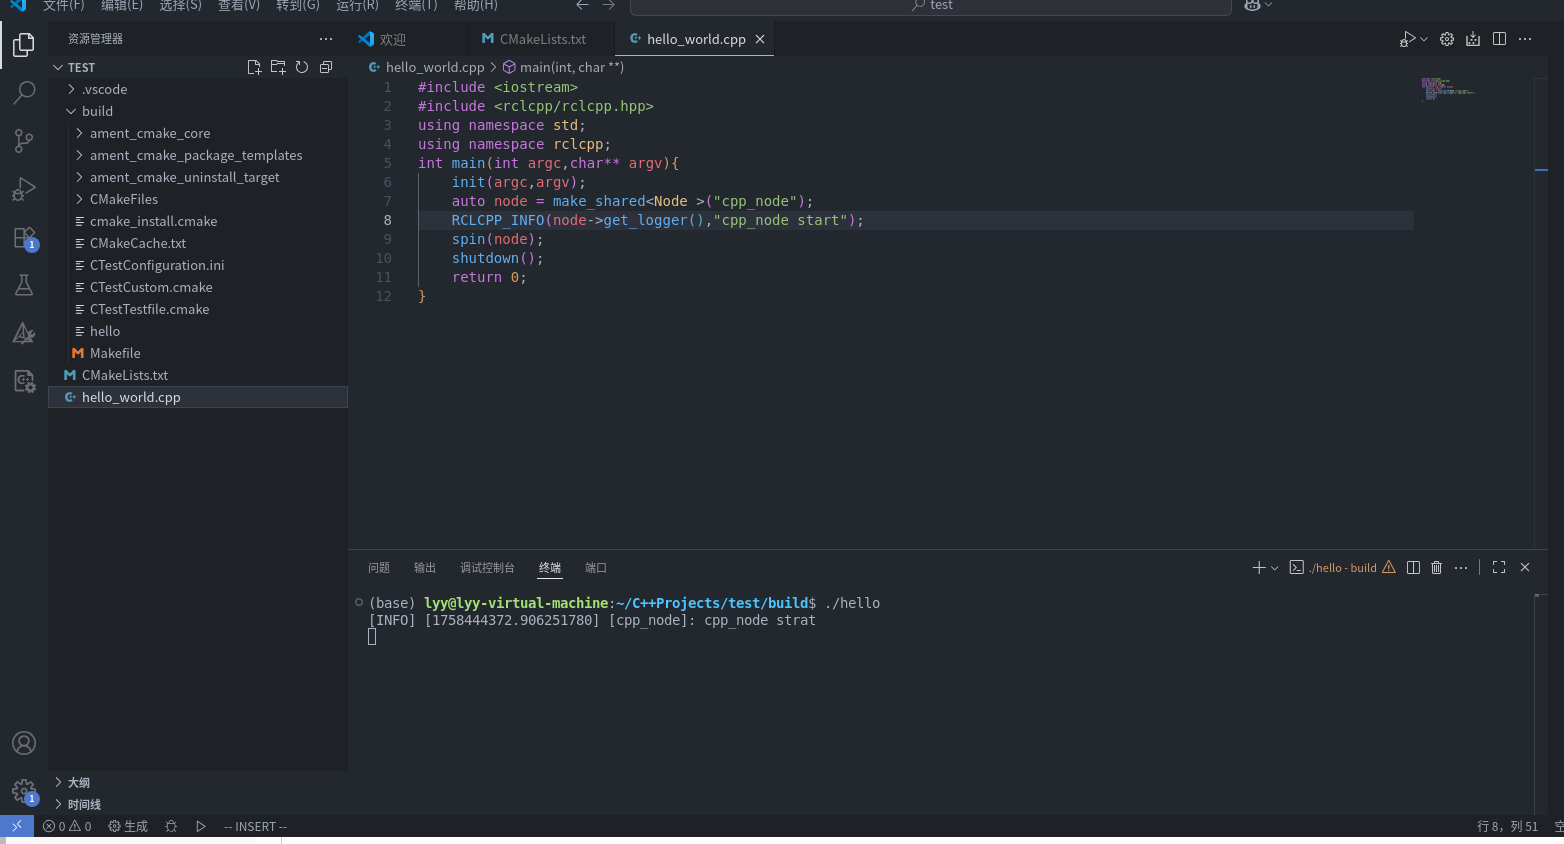The height and width of the screenshot is (844, 1564).
Task: Expand the 大纲 outline section
Action: (198, 782)
